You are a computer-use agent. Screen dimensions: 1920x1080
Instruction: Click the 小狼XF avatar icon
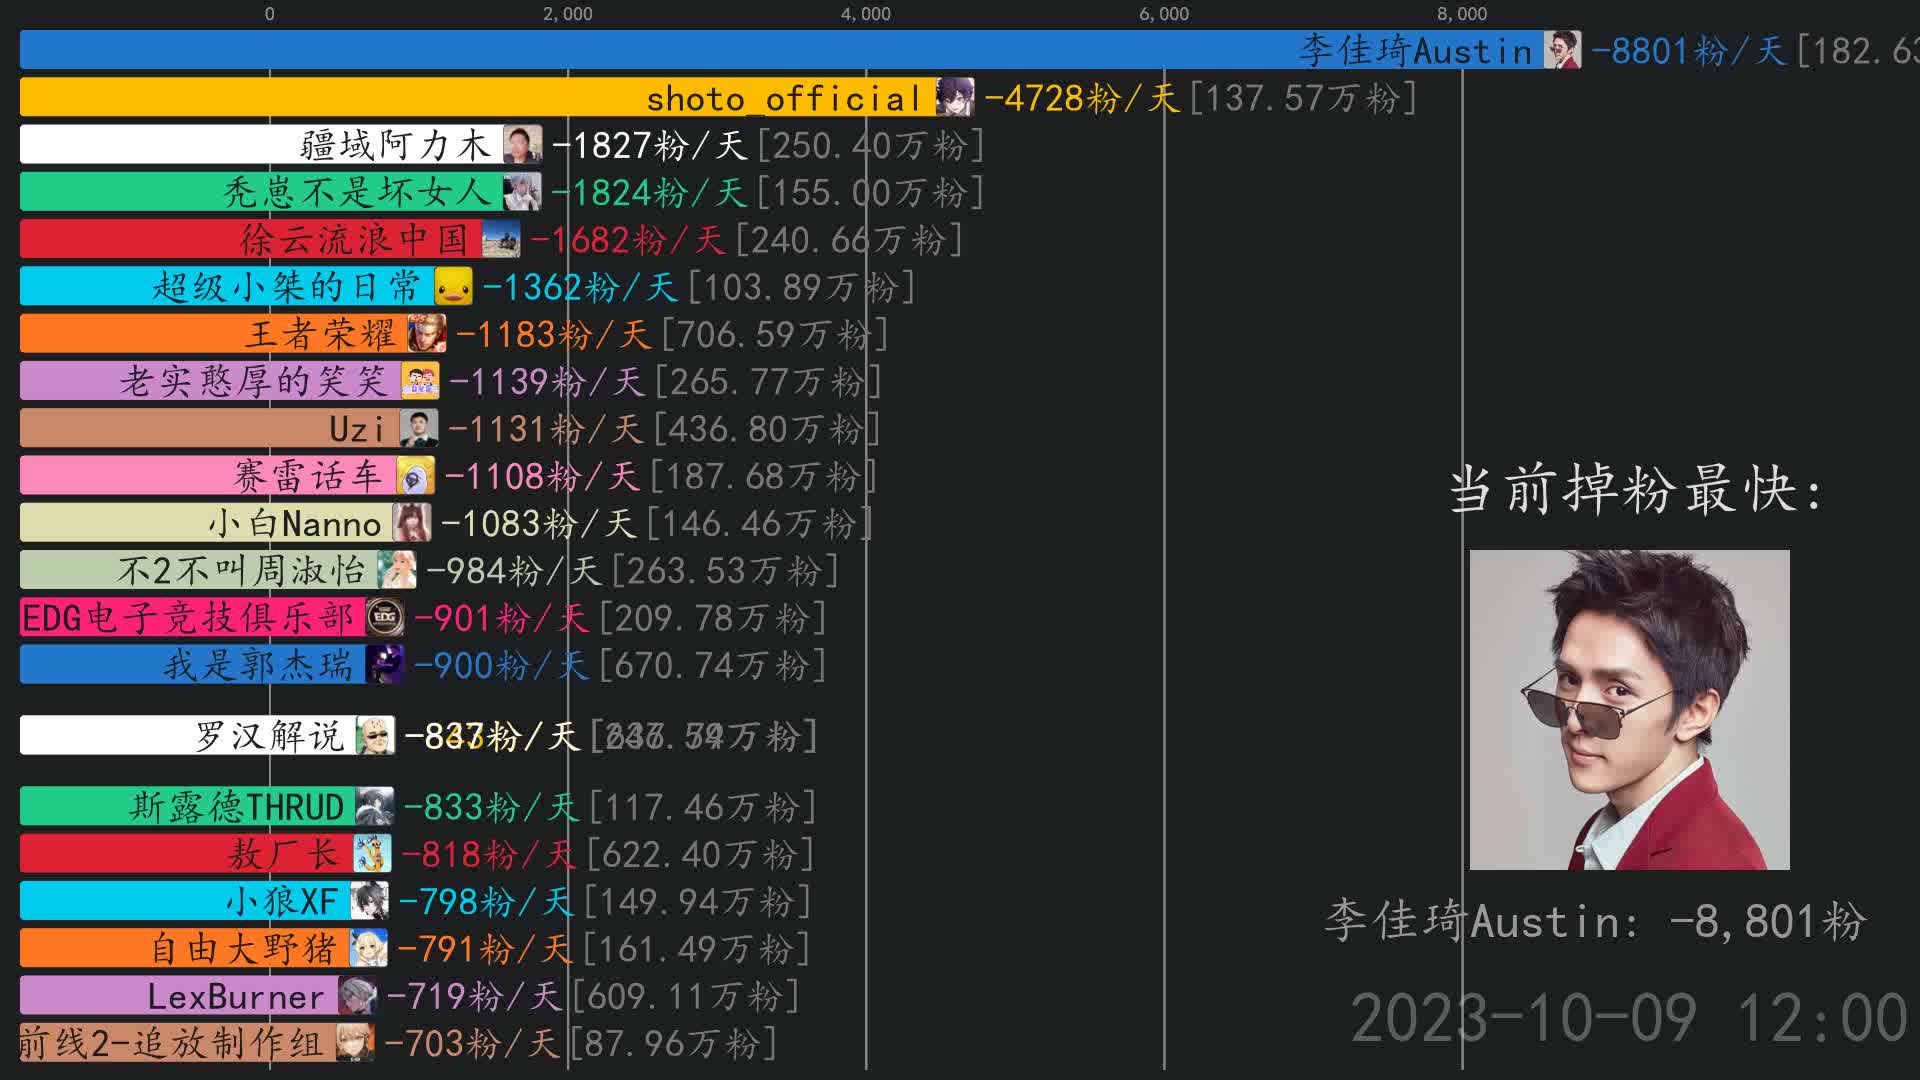pyautogui.click(x=369, y=901)
